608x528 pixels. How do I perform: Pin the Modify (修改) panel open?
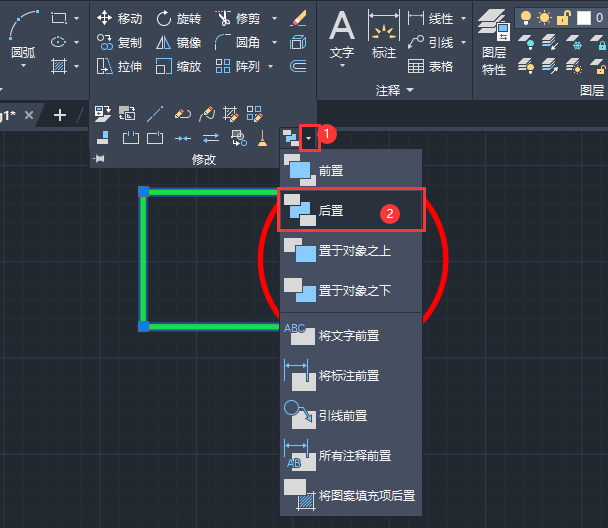point(99,159)
